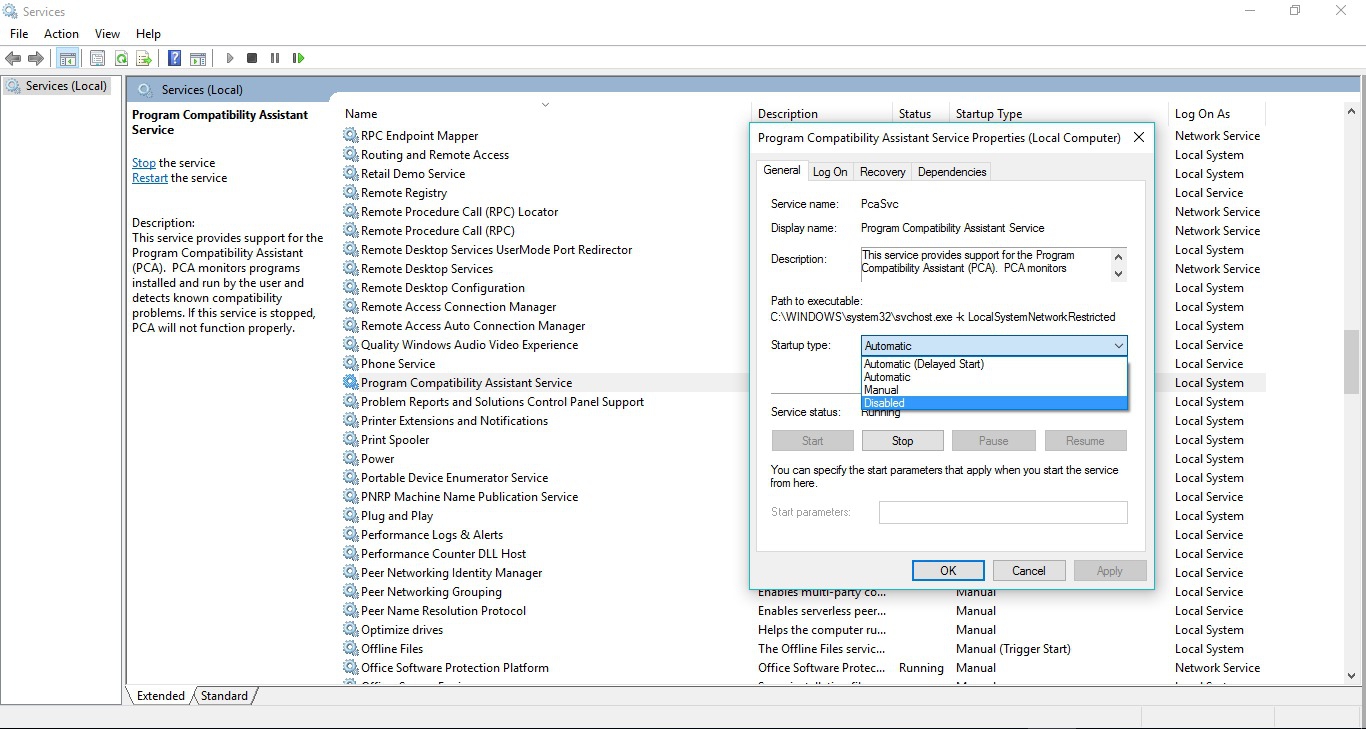Choose the plain Automatic option in the open list
This screenshot has width=1366, height=729.
tap(994, 377)
